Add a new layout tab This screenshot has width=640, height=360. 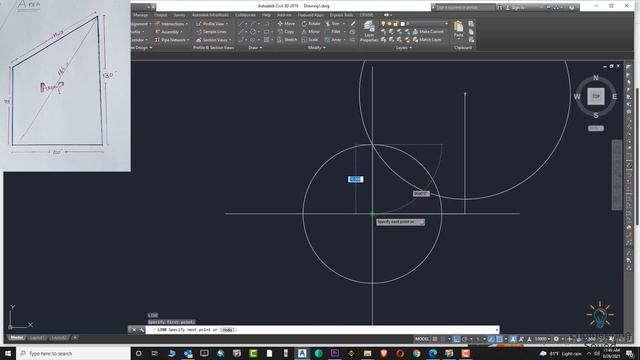[75, 338]
